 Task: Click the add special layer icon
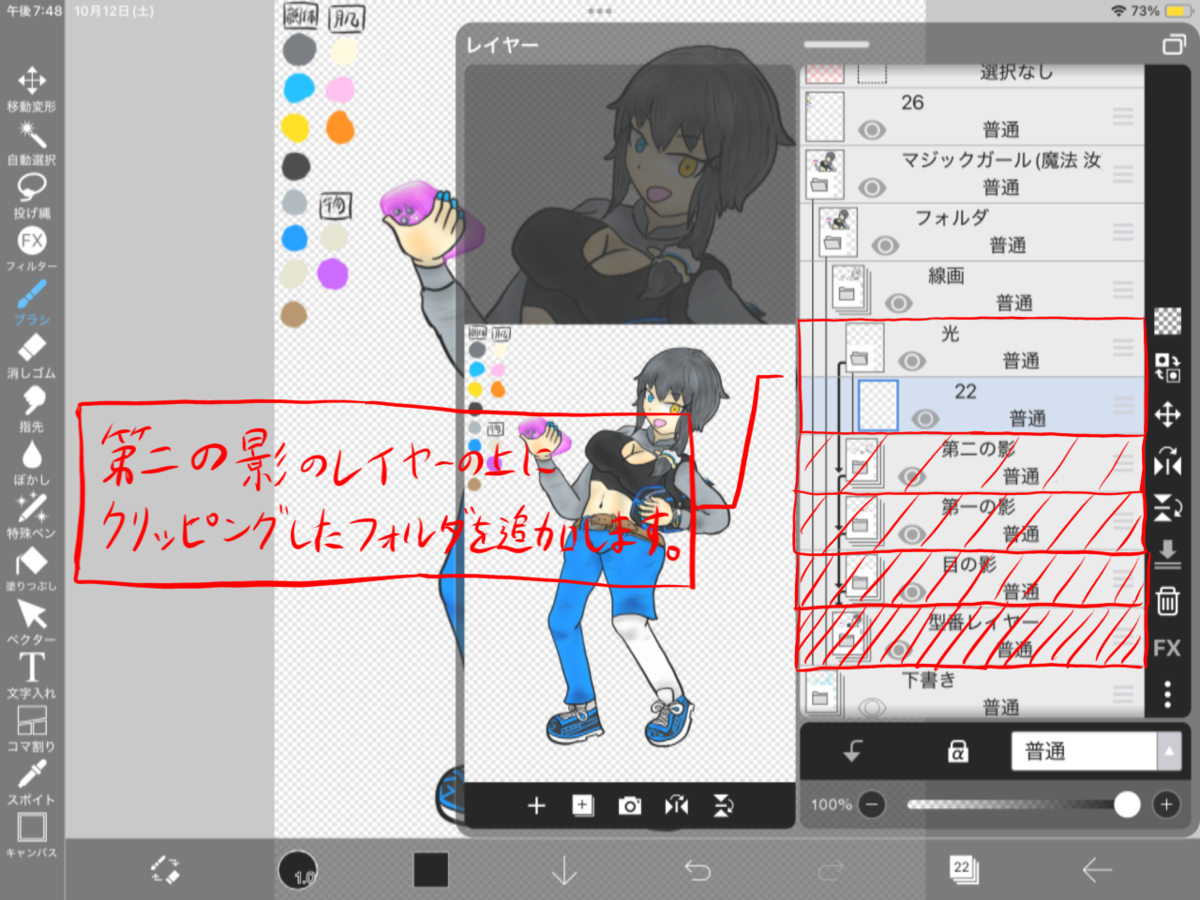[582, 806]
